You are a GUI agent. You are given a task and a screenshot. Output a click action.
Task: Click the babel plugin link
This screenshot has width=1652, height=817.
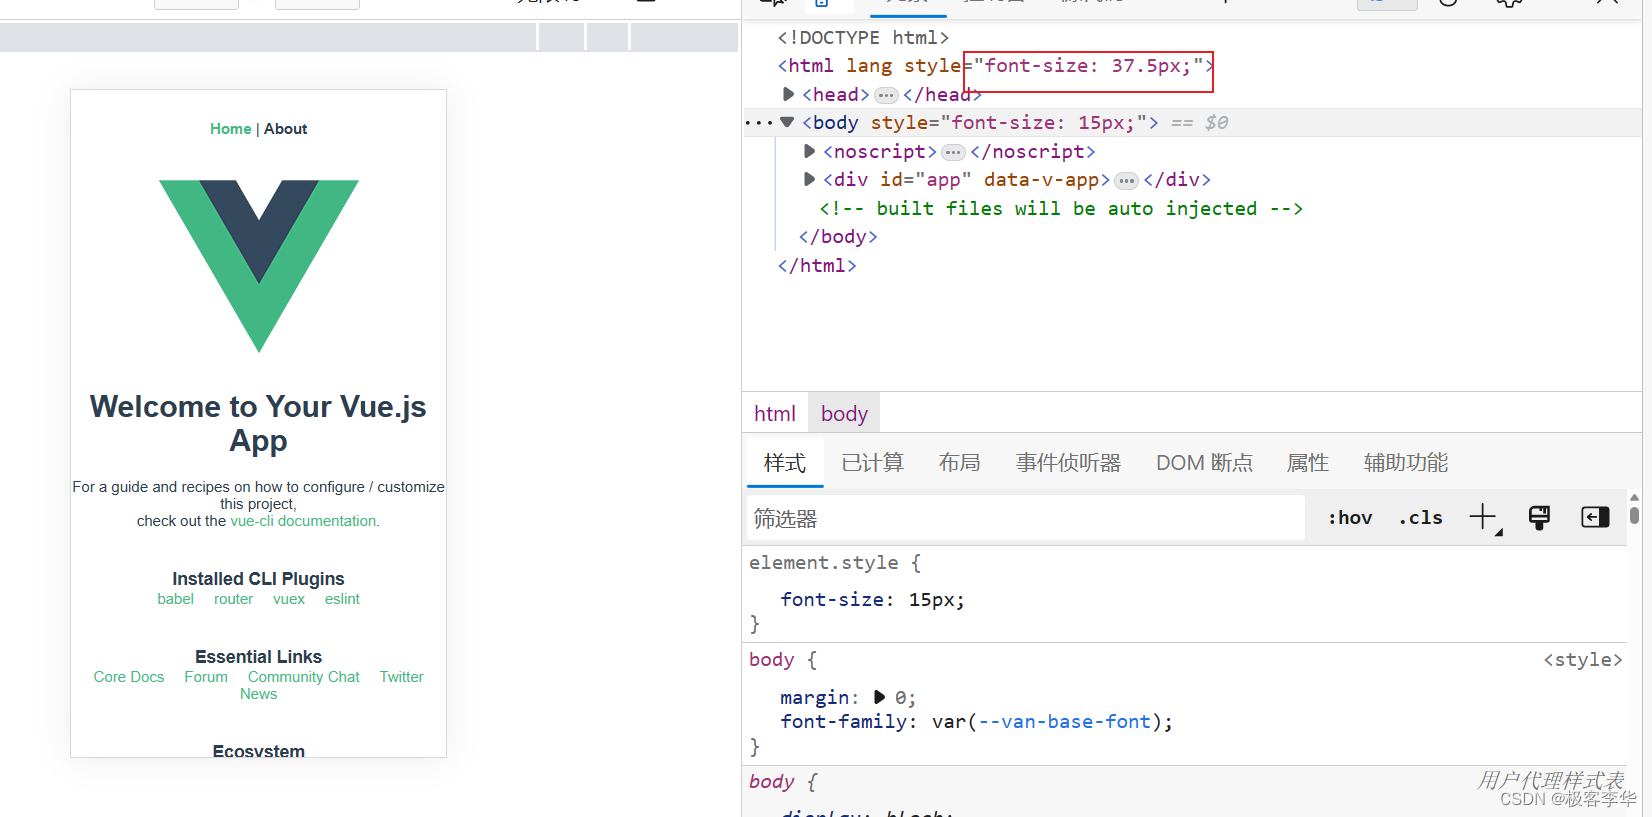pyautogui.click(x=175, y=599)
